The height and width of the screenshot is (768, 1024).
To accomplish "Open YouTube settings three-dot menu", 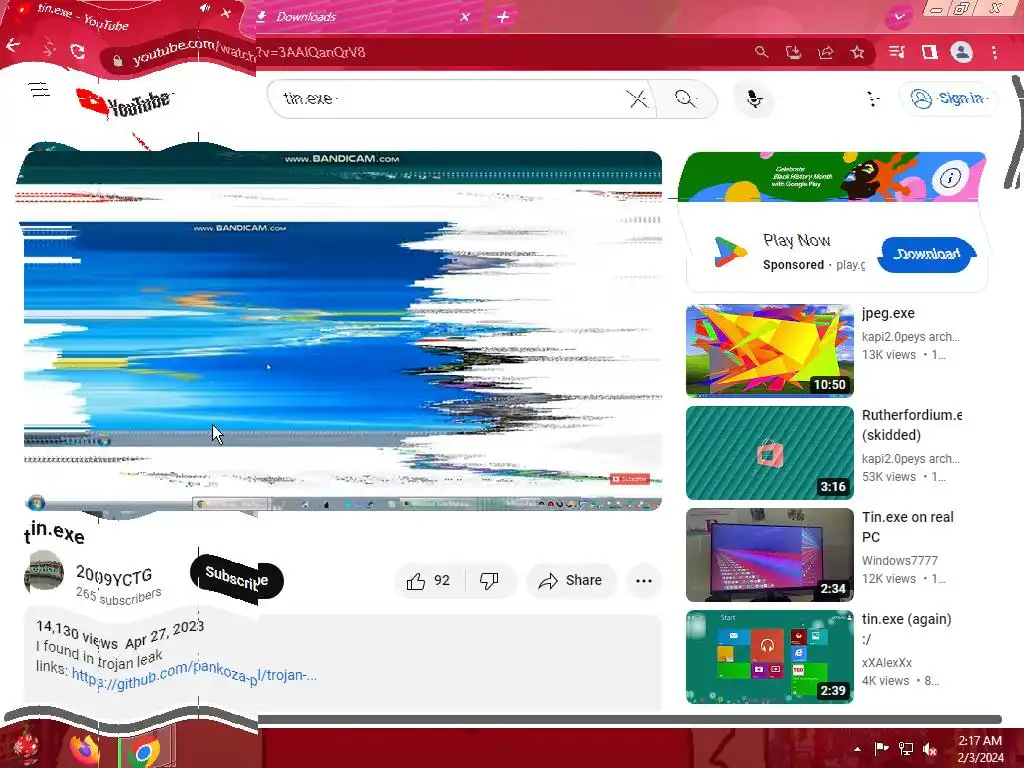I will pyautogui.click(x=873, y=99).
